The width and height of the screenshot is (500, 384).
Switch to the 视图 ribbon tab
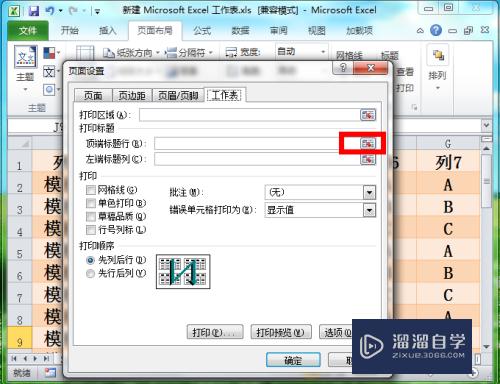click(x=316, y=31)
